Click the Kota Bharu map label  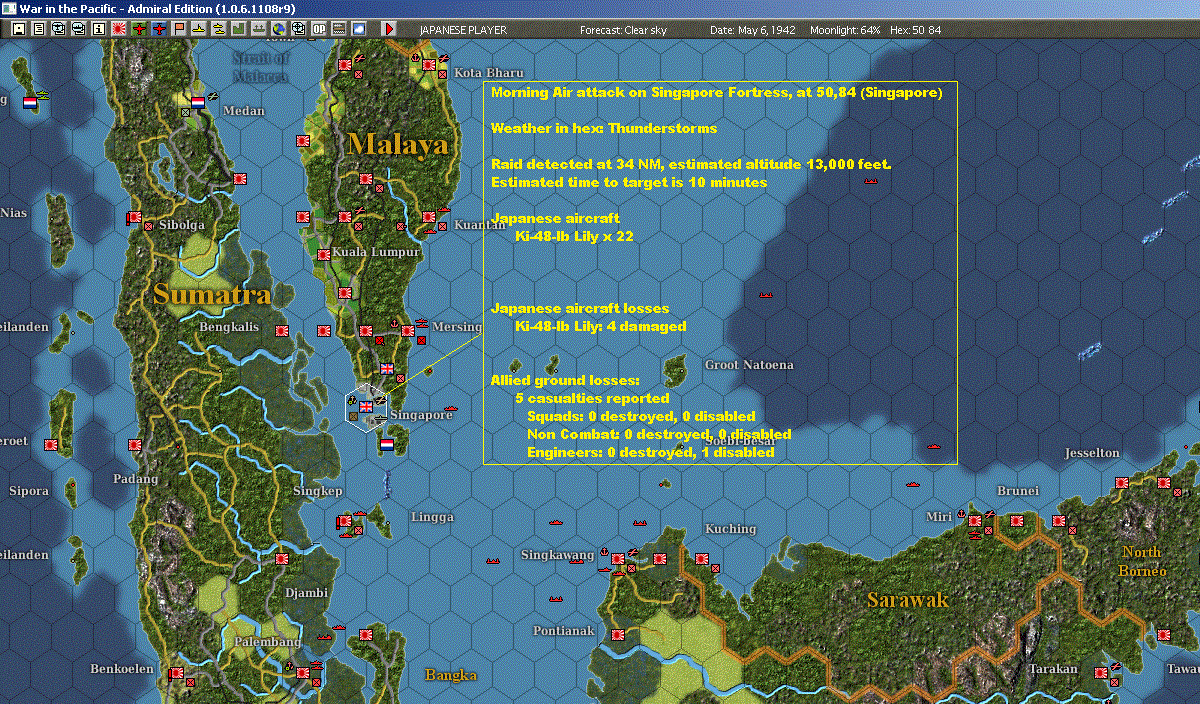pyautogui.click(x=489, y=73)
